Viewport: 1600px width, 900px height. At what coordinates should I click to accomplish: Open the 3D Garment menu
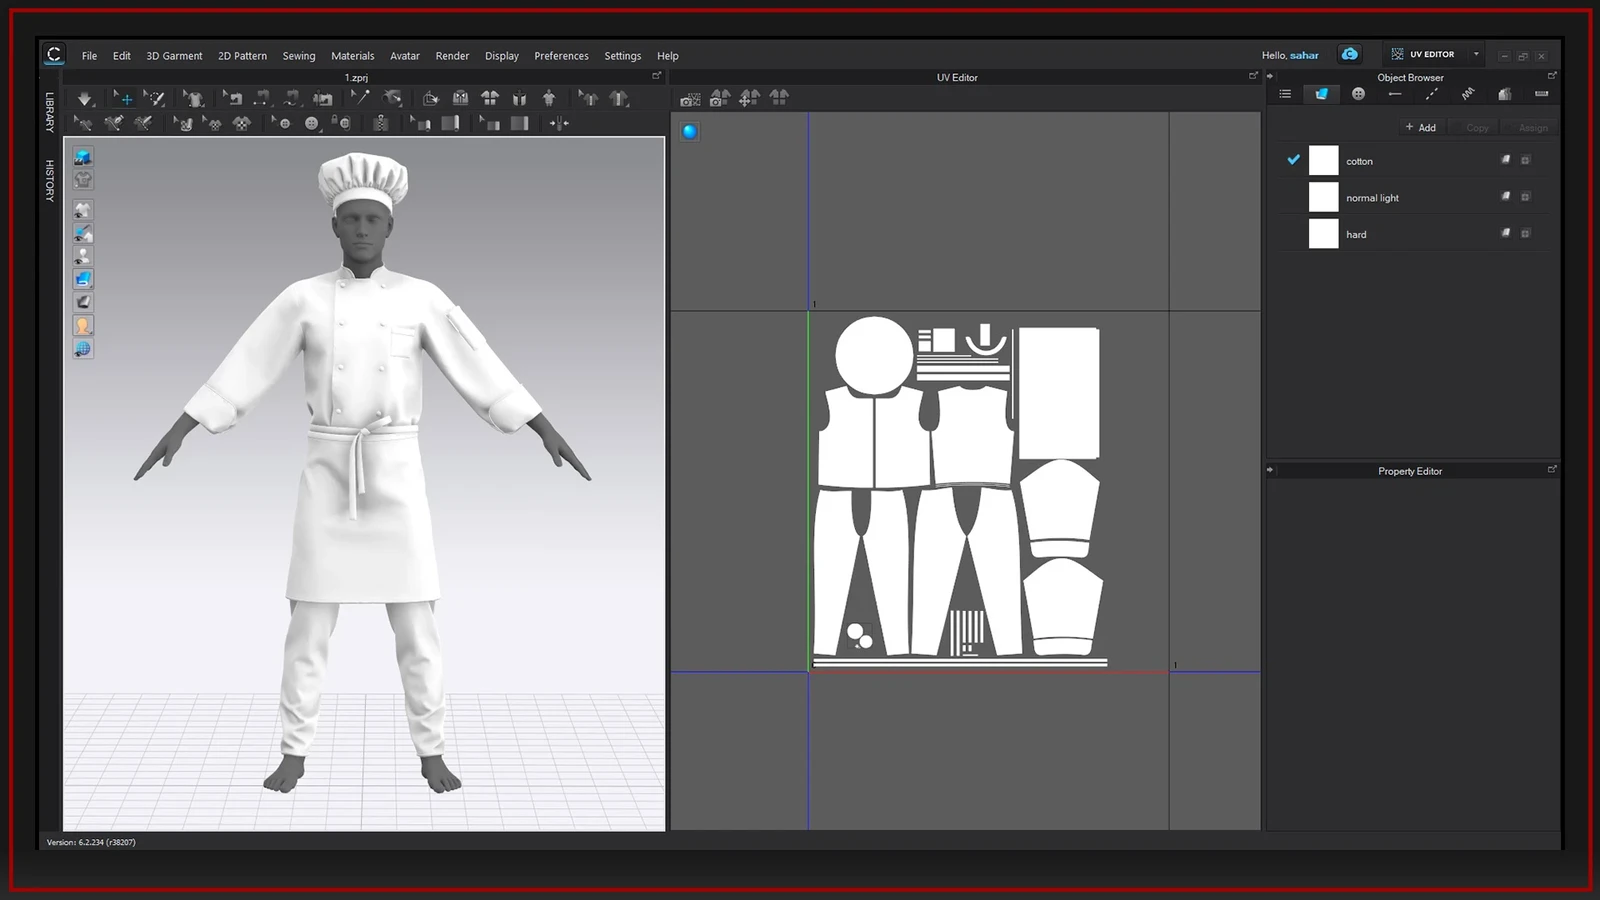(174, 56)
